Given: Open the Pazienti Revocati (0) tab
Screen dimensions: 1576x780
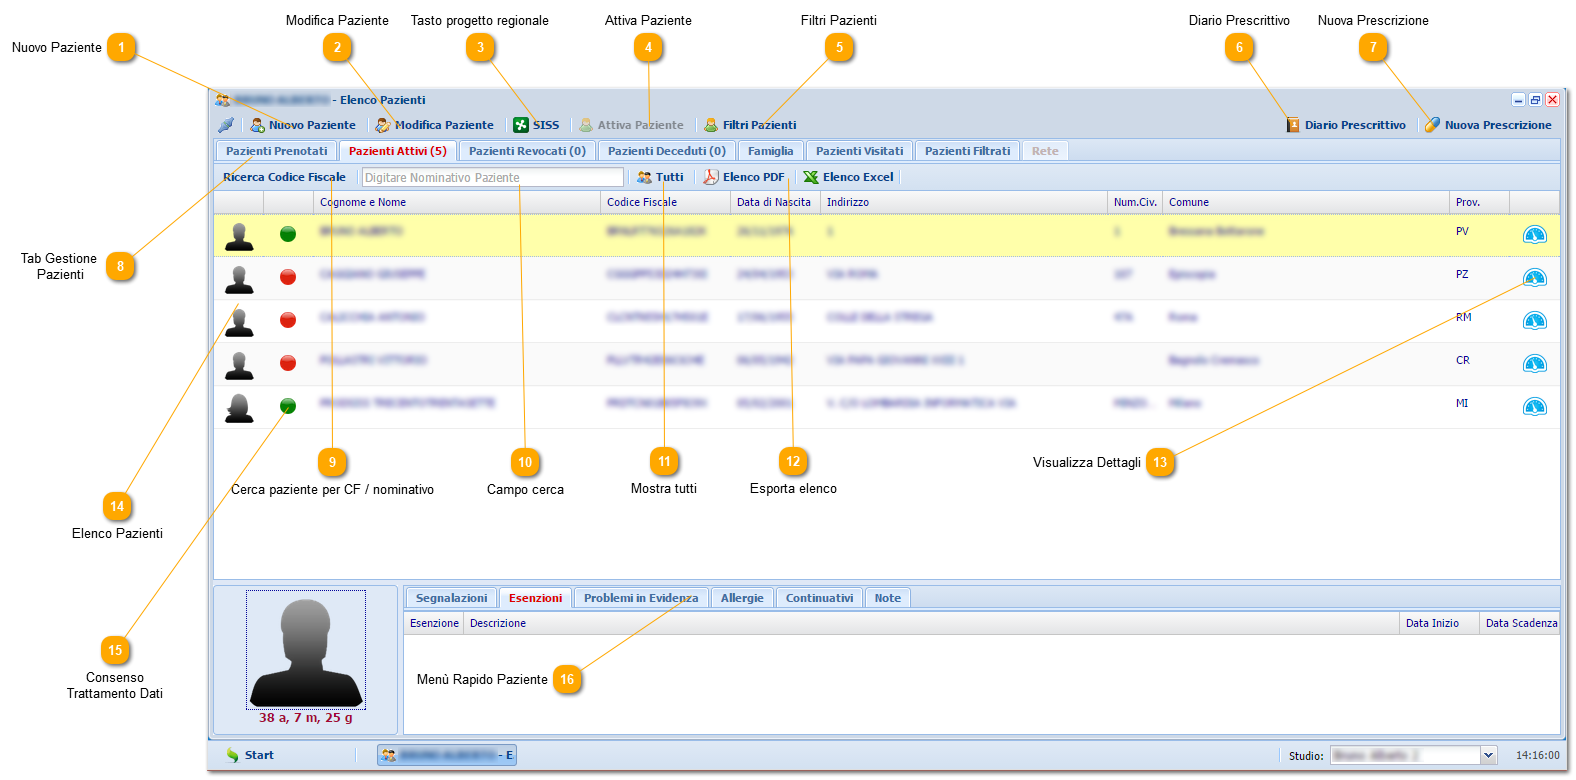Looking at the screenshot, I should 527,151.
